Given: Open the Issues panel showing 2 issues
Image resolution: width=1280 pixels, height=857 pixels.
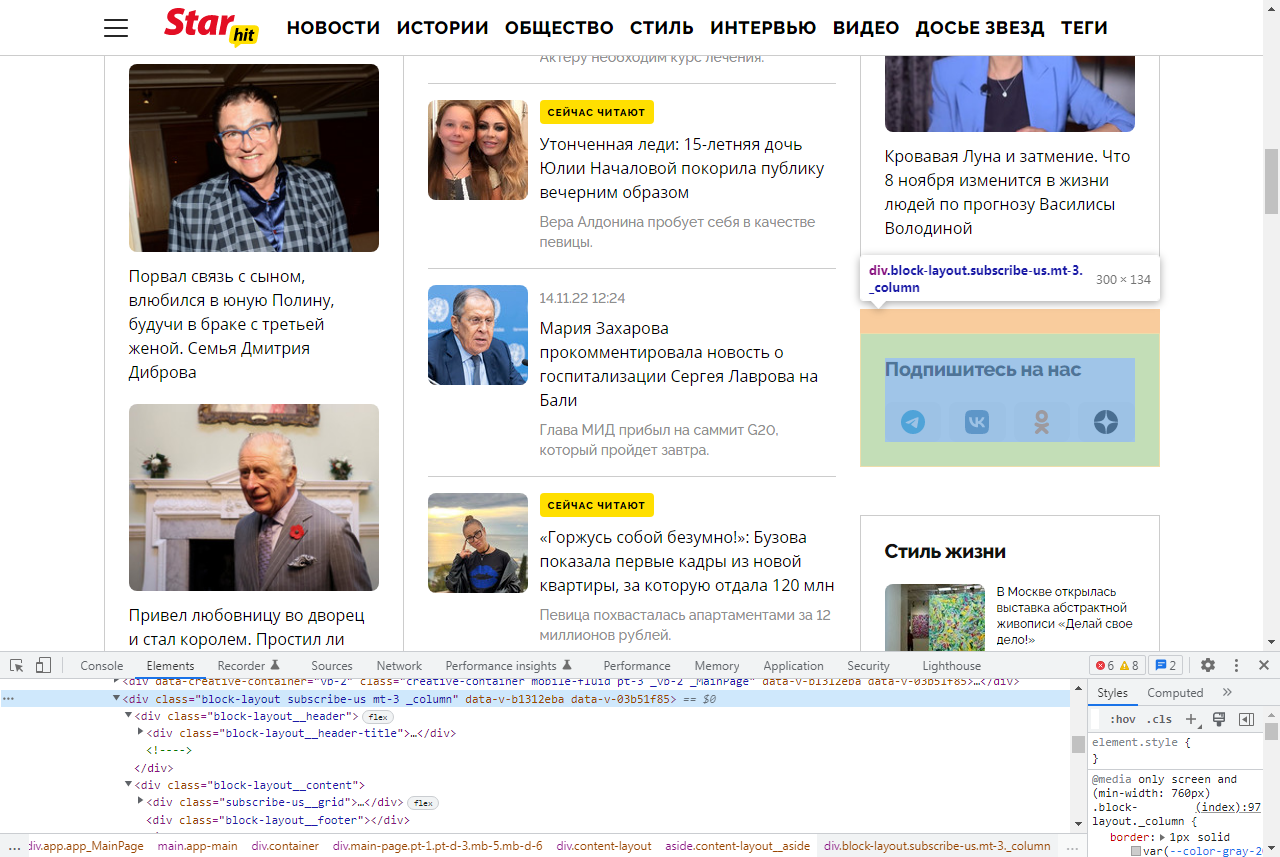Looking at the screenshot, I should point(1165,664).
